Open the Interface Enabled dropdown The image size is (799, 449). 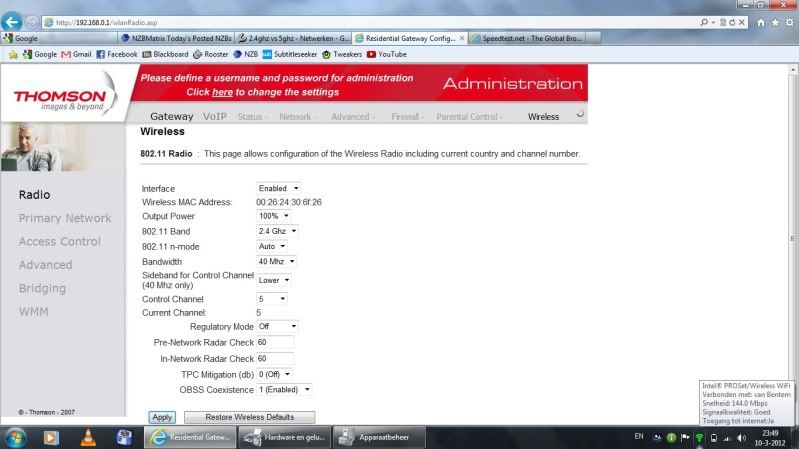pyautogui.click(x=279, y=188)
